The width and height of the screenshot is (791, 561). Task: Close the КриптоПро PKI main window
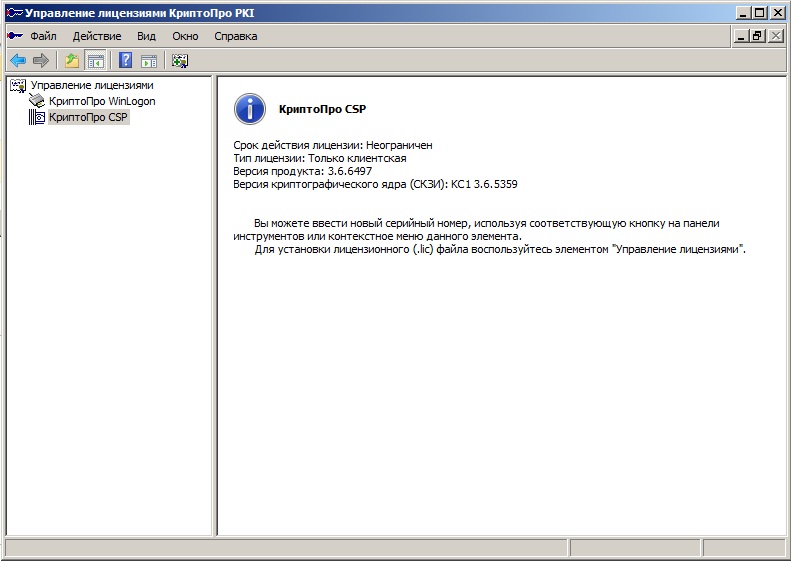point(777,13)
